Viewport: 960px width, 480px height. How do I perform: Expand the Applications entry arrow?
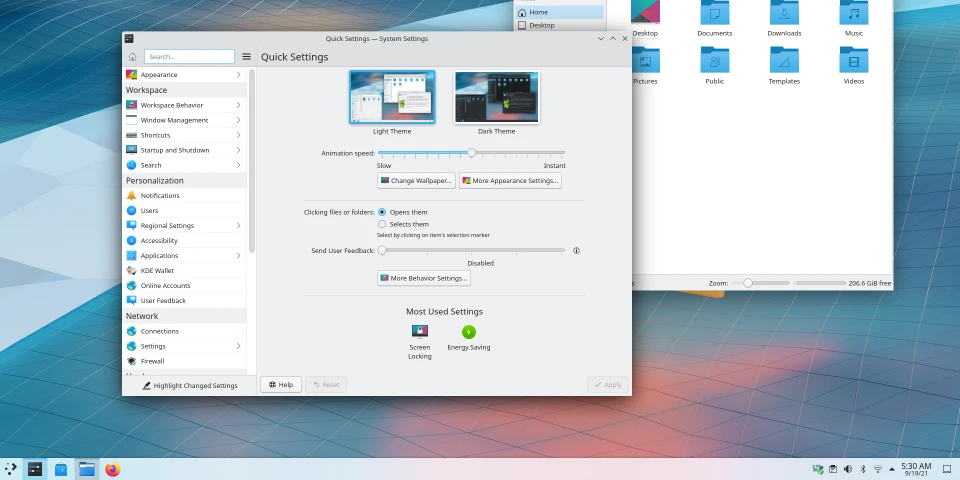tap(238, 256)
